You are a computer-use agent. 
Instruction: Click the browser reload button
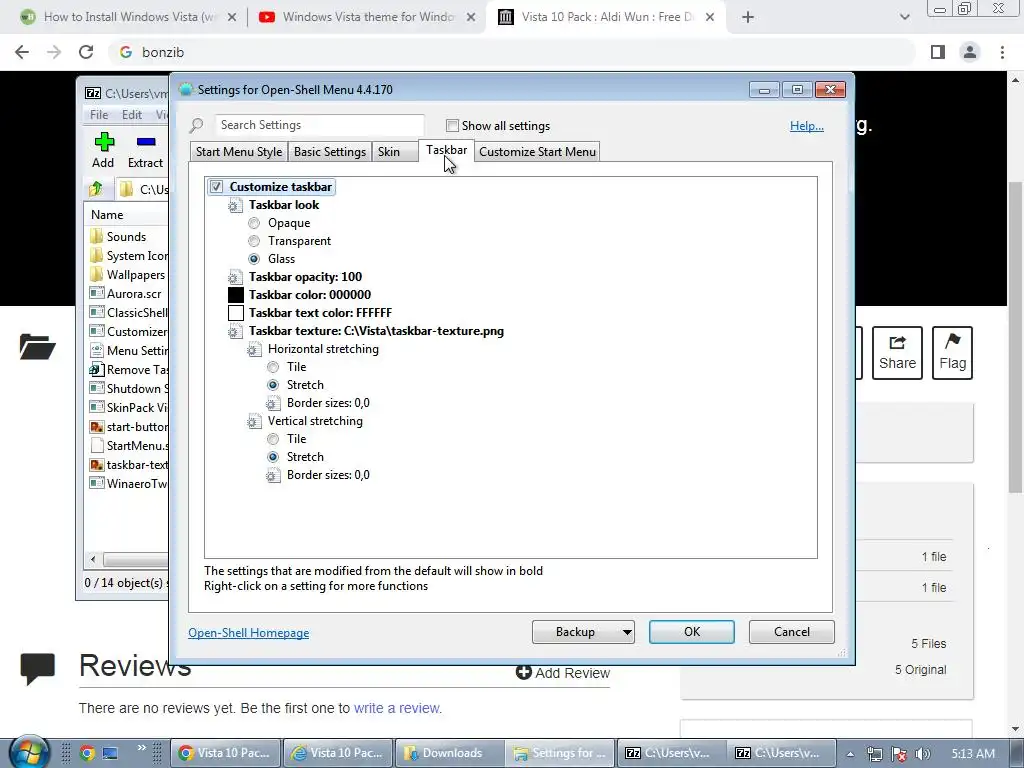(86, 52)
